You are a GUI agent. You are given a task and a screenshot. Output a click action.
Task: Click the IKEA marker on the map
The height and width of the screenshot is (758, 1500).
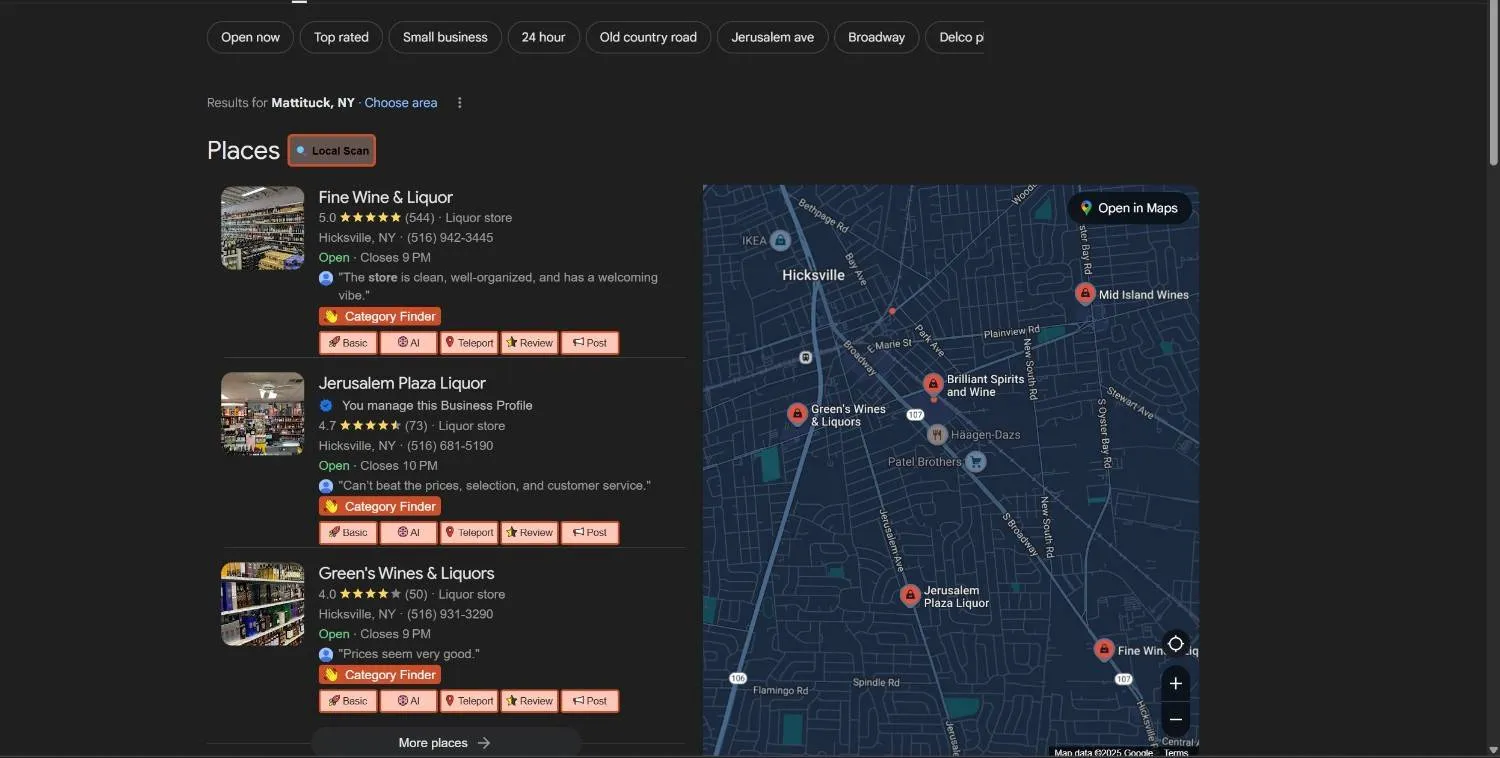(x=780, y=240)
